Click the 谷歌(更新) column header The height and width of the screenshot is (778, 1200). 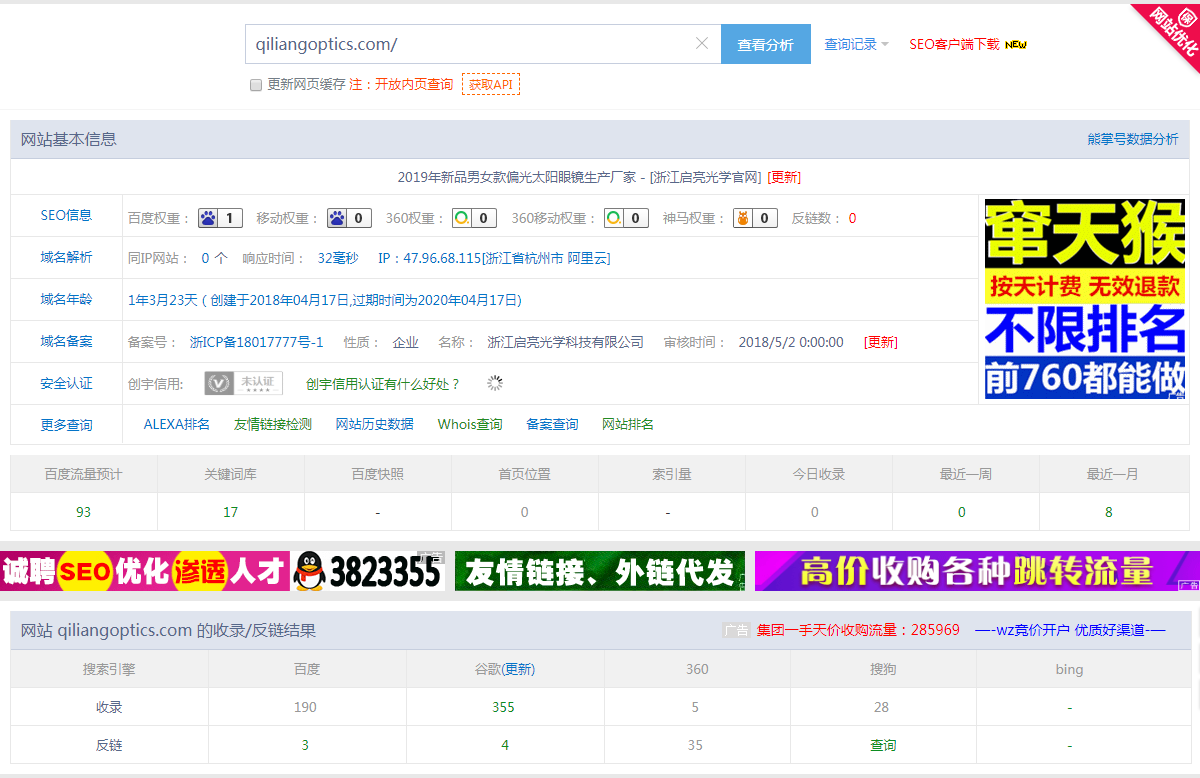504,669
